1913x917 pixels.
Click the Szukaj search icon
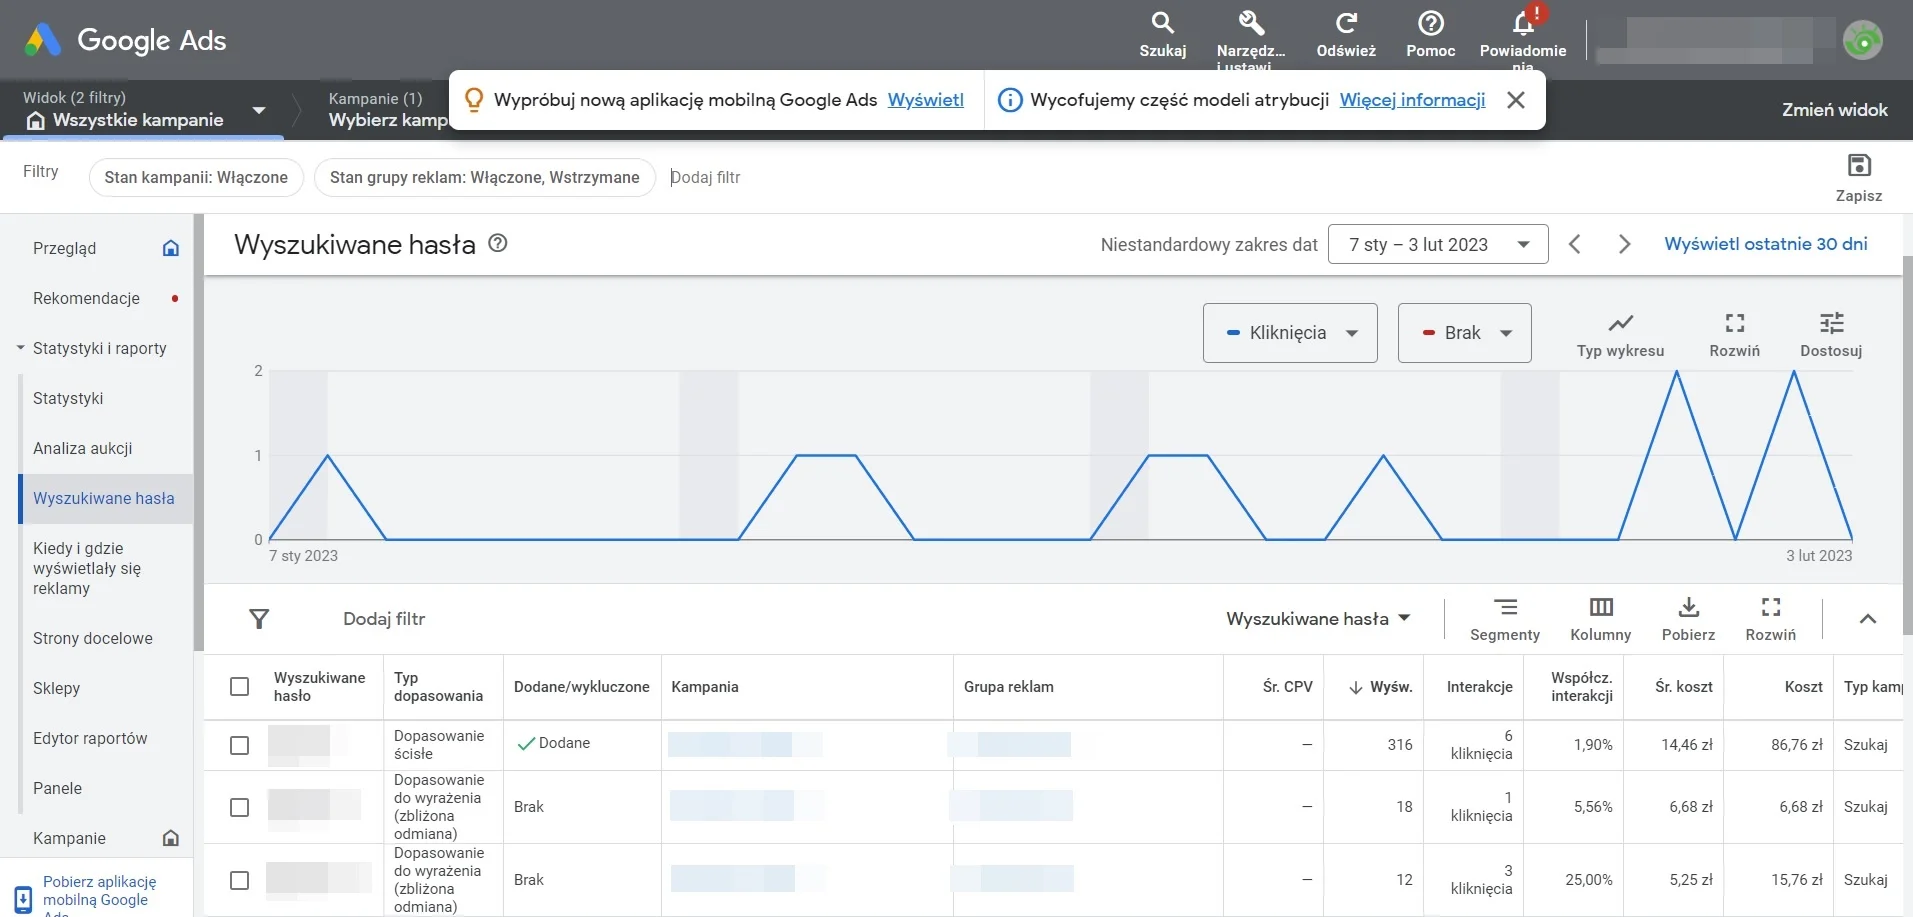pos(1162,24)
